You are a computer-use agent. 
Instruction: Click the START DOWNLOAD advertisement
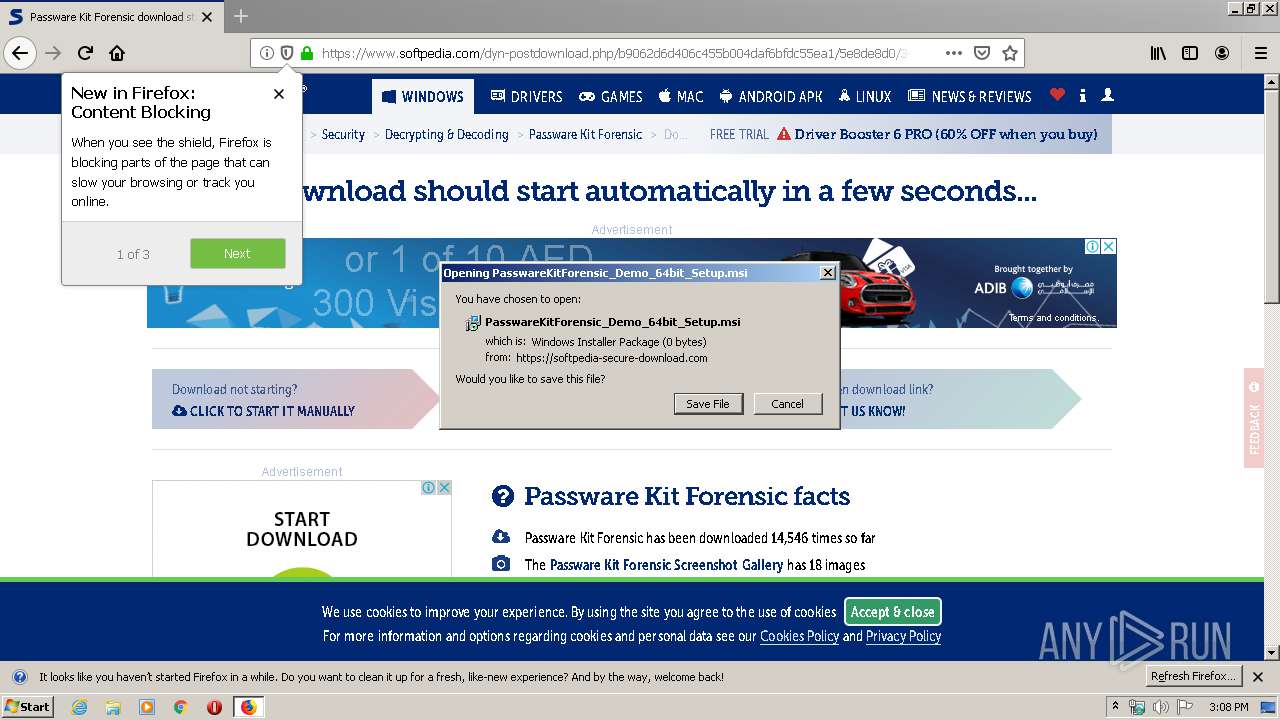pyautogui.click(x=302, y=529)
